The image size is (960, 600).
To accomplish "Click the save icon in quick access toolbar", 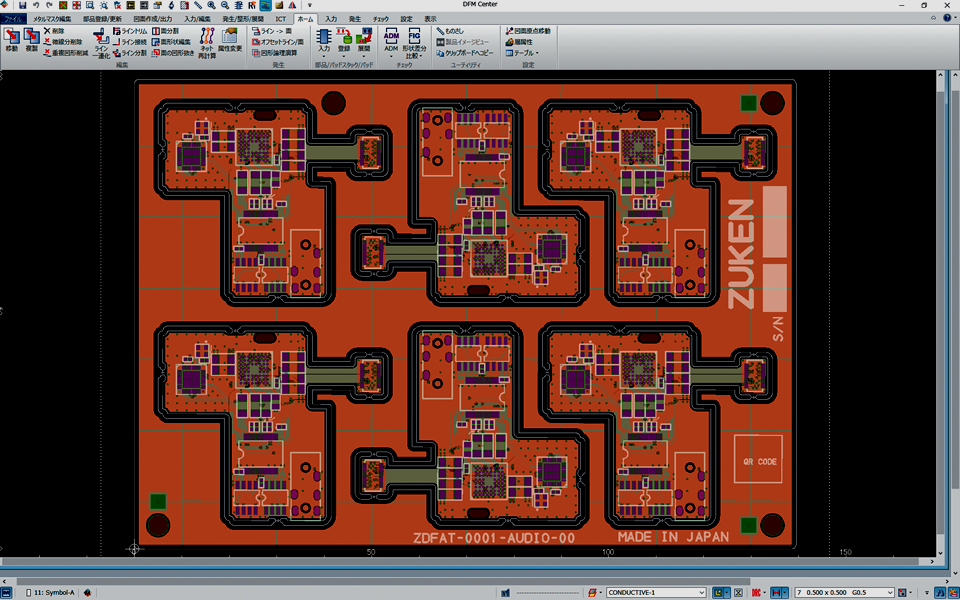I will (22, 5).
